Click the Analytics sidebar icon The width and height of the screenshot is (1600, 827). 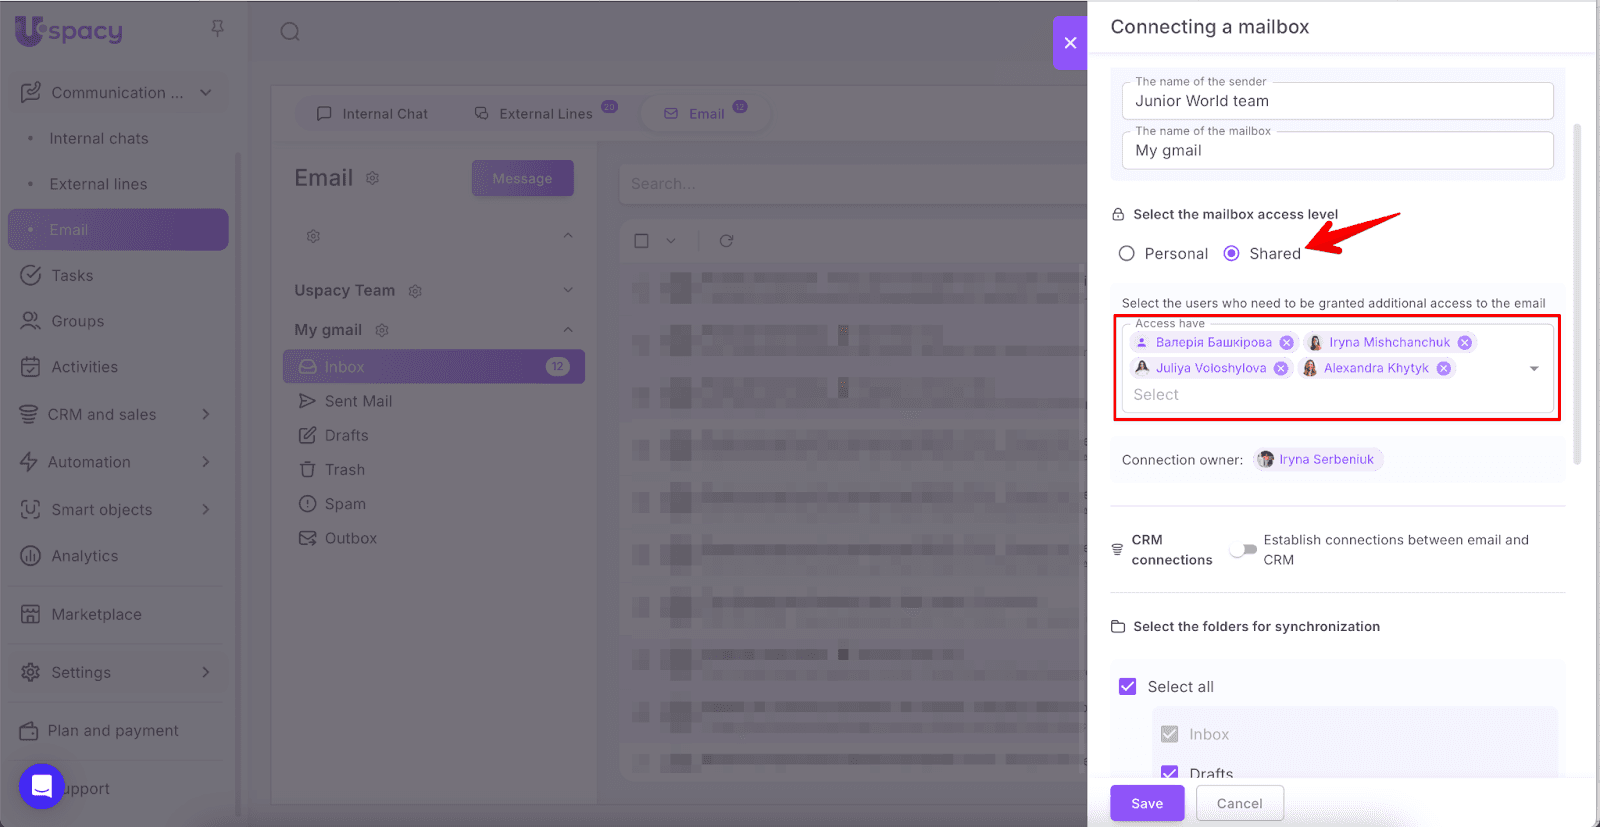tap(31, 556)
